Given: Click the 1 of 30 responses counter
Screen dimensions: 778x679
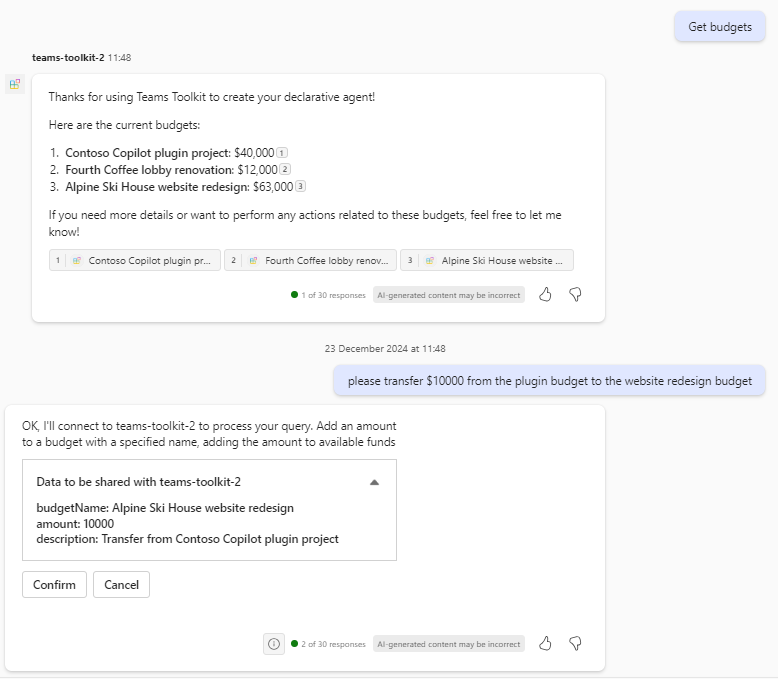Looking at the screenshot, I should [x=328, y=295].
